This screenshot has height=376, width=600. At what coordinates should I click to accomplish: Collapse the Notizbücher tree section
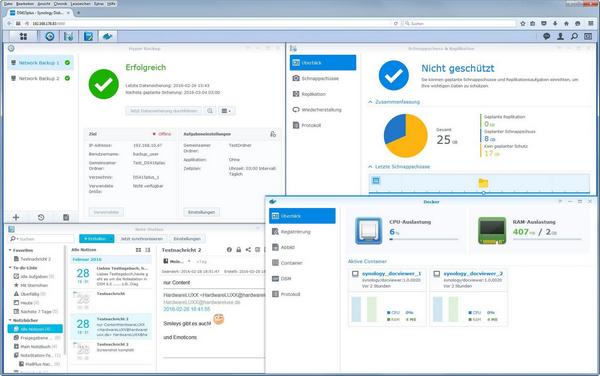(x=10, y=320)
